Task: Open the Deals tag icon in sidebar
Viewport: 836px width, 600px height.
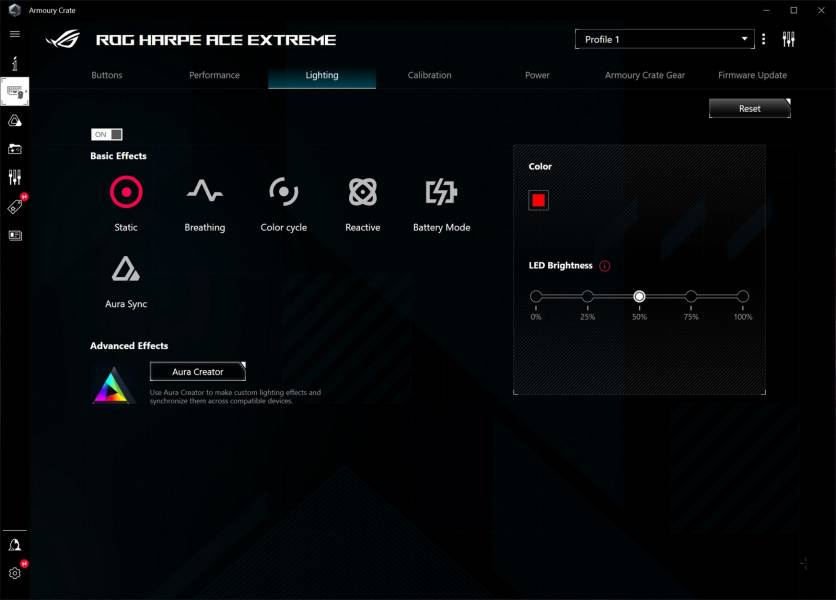Action: pyautogui.click(x=15, y=206)
